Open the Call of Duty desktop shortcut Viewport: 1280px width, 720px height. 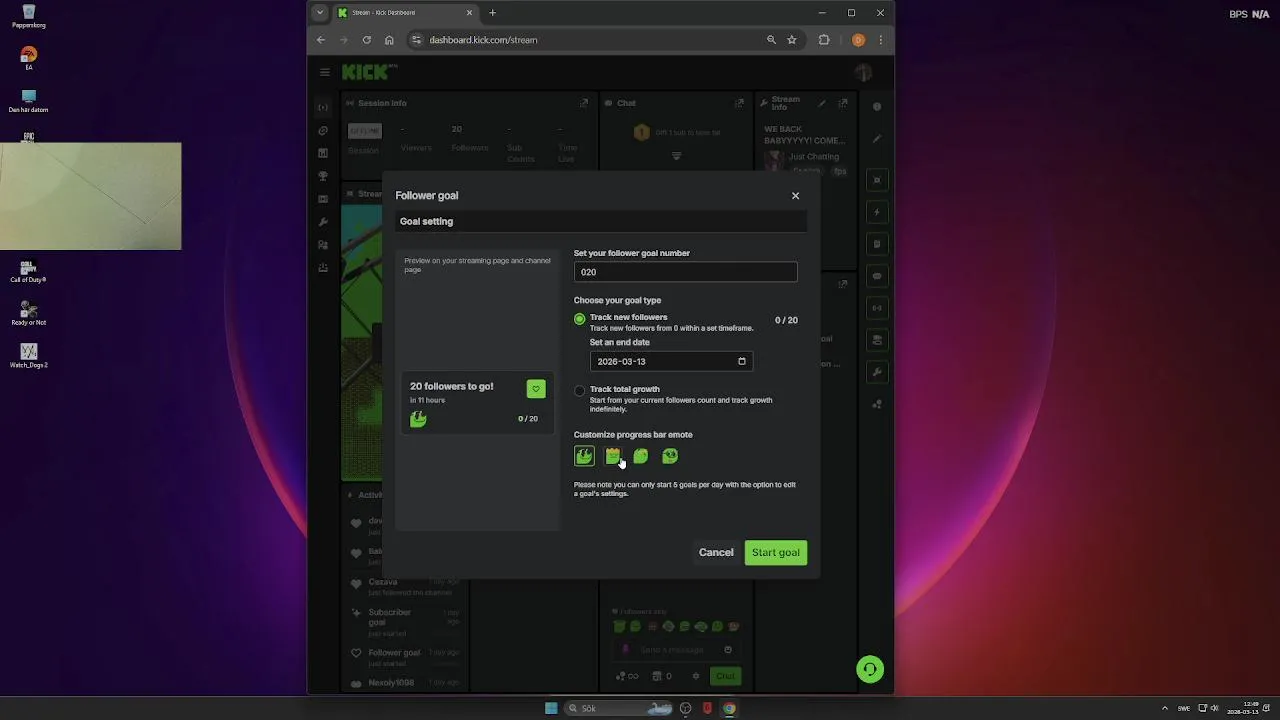point(28,271)
